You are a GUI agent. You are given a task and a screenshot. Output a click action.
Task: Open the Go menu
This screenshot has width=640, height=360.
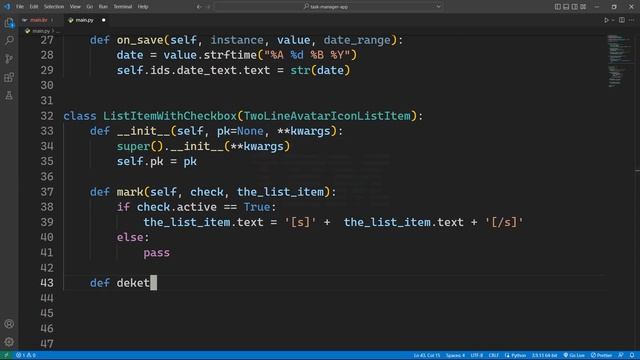(x=89, y=7)
